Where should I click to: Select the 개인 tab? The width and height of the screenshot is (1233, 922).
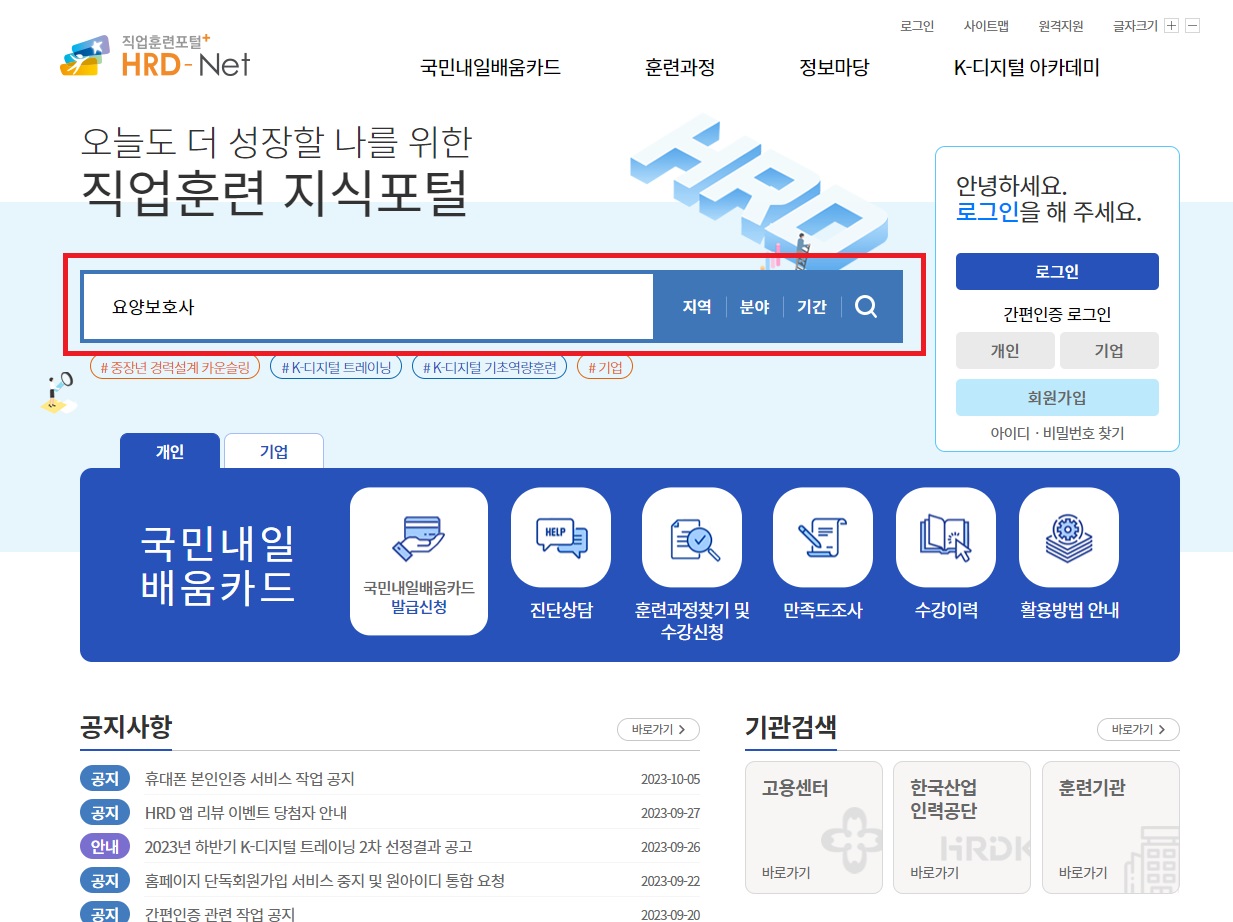point(169,451)
